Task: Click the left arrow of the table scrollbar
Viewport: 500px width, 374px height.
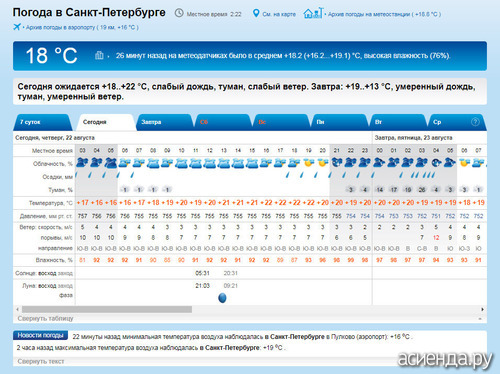Action: coord(17,309)
